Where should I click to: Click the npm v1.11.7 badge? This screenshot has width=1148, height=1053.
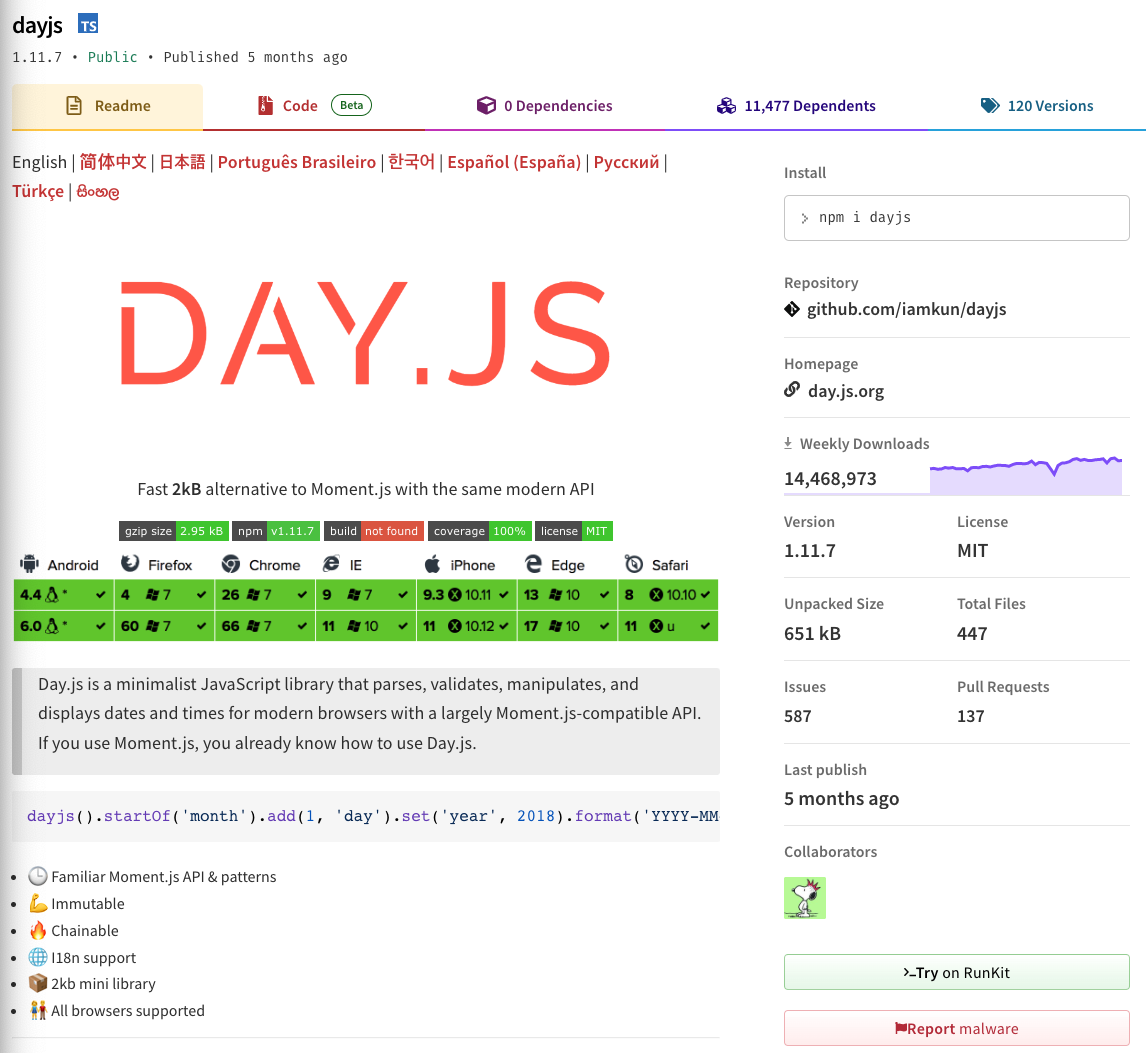click(x=276, y=531)
